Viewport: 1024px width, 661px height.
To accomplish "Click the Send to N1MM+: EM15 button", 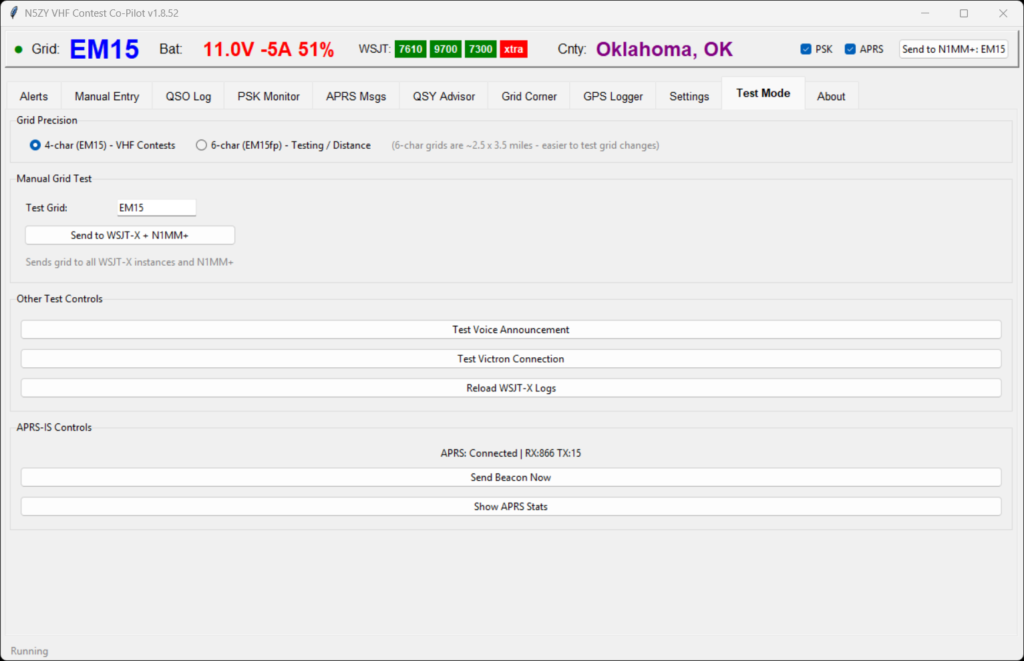I will coord(954,49).
